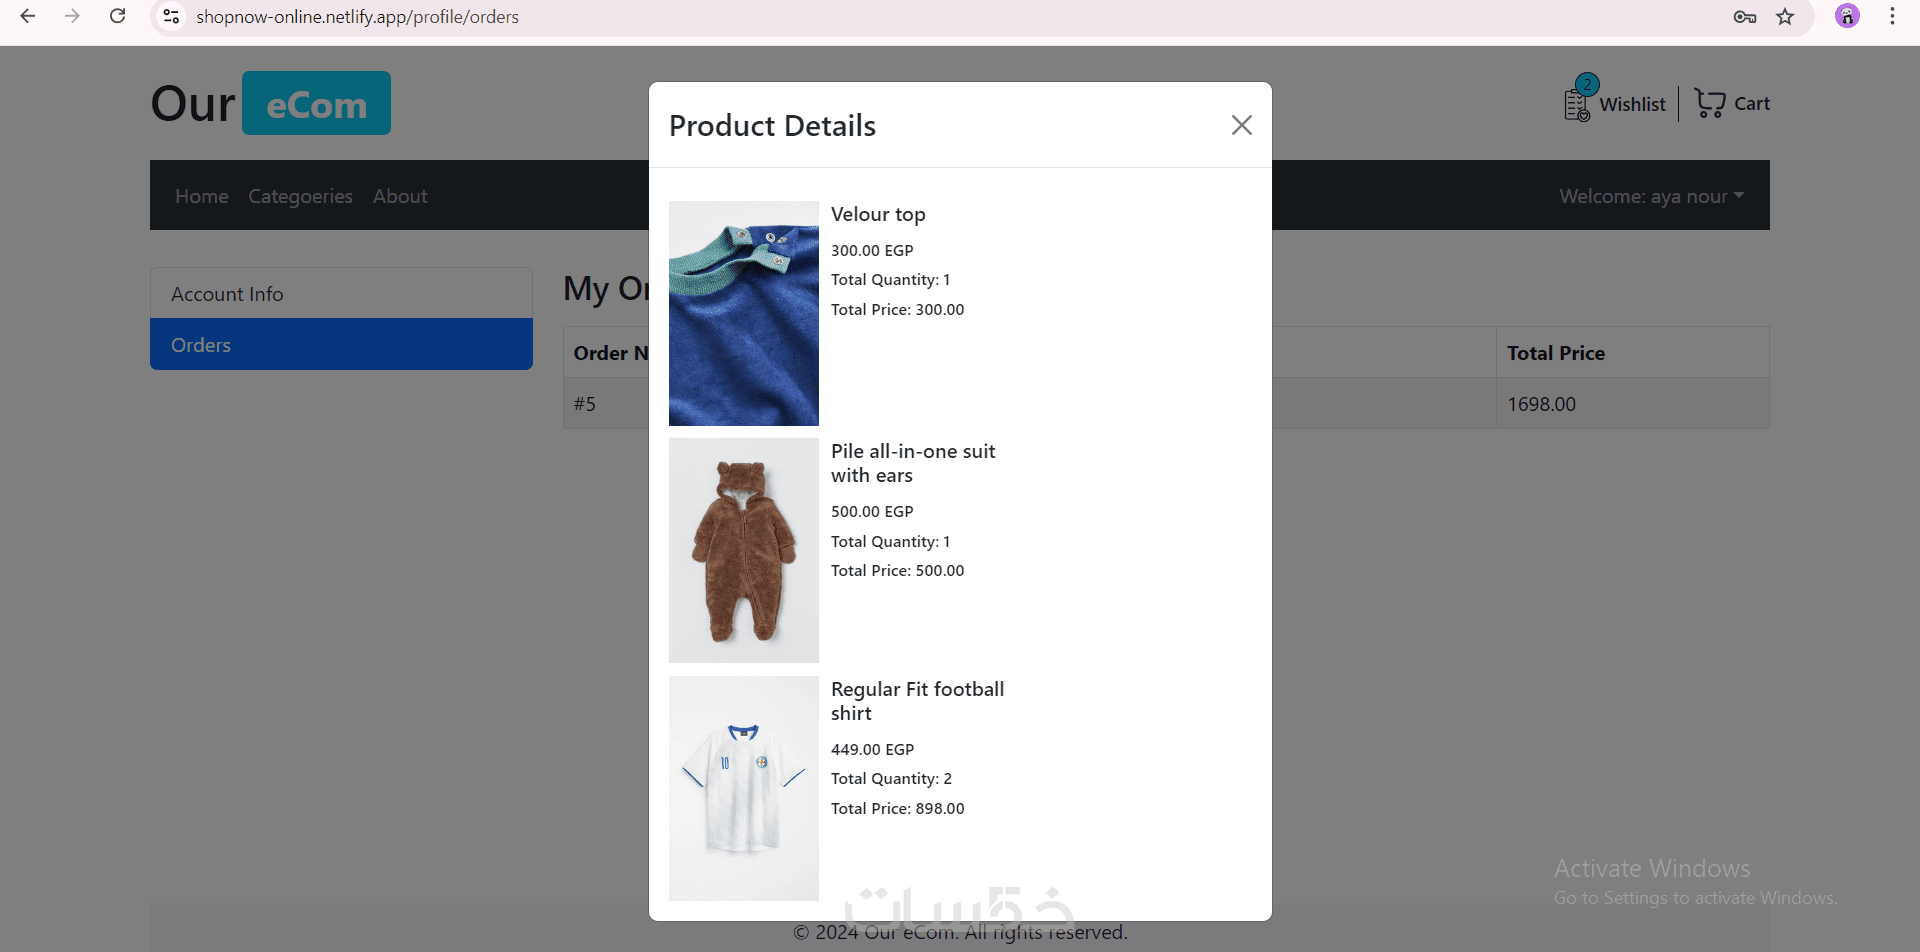Image resolution: width=1920 pixels, height=952 pixels.
Task: Reload the page
Action: (118, 17)
